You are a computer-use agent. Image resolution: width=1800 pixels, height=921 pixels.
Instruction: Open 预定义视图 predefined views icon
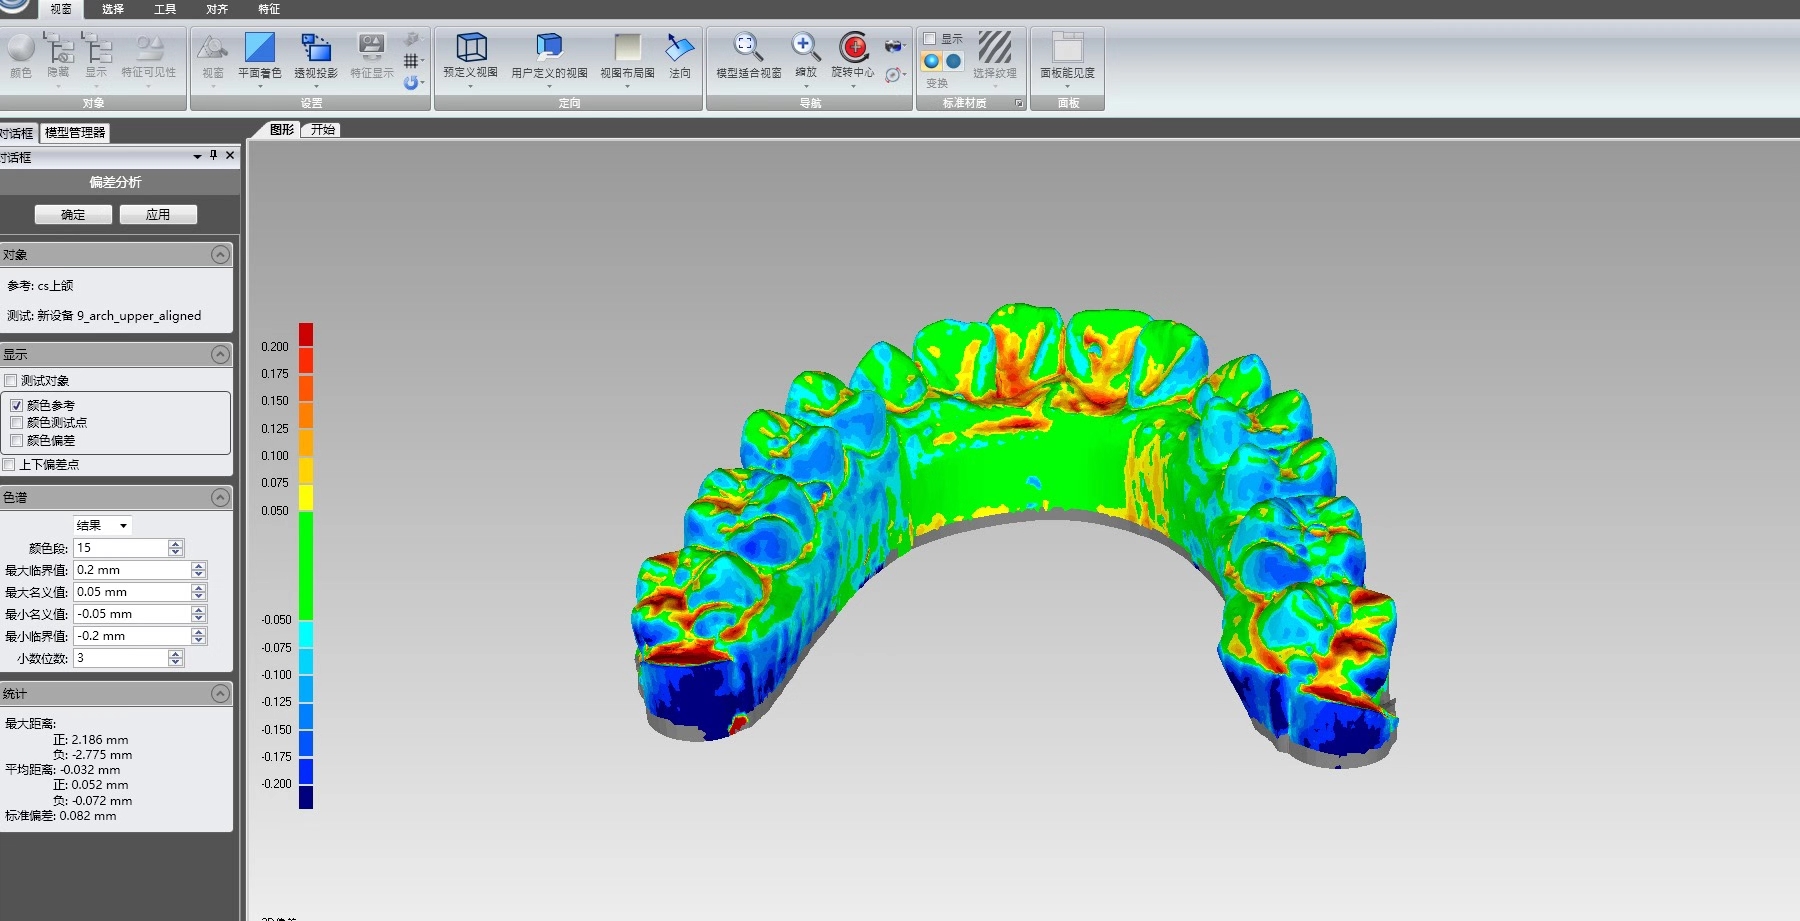pyautogui.click(x=471, y=47)
